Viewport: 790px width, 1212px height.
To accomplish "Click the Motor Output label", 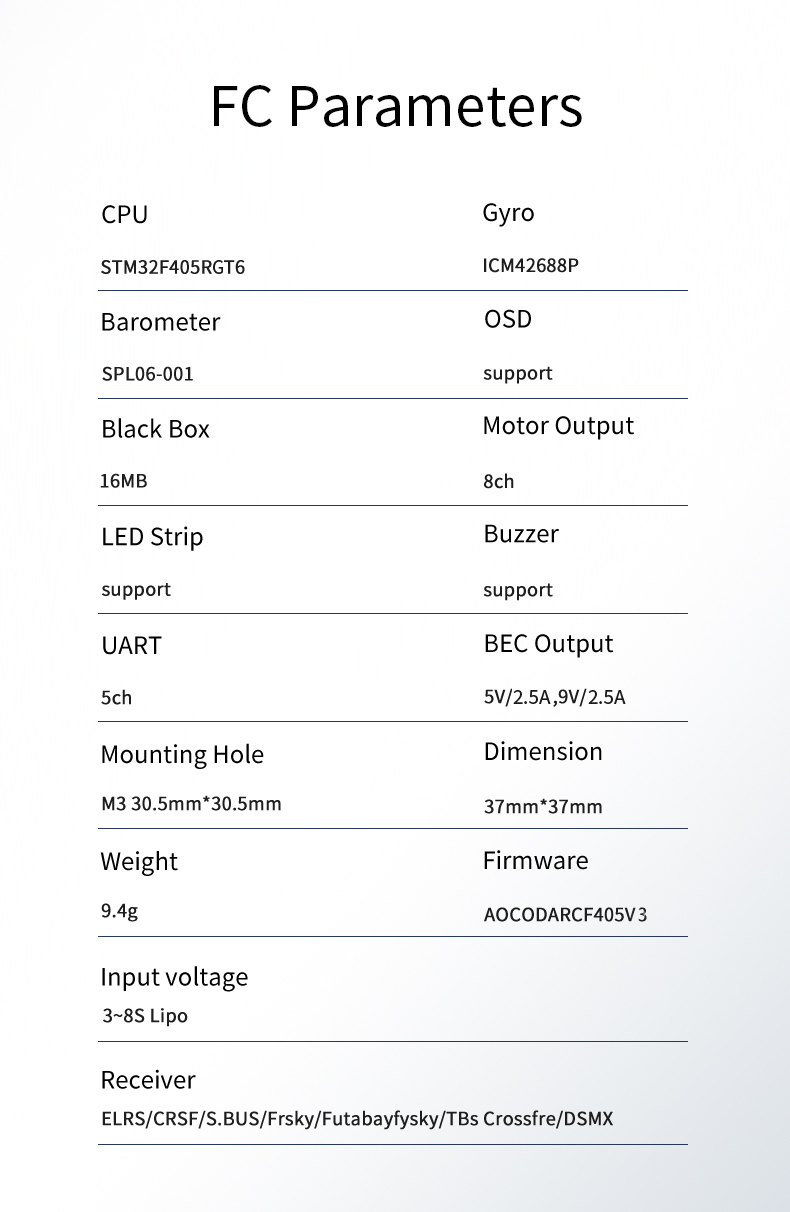I will coord(558,426).
